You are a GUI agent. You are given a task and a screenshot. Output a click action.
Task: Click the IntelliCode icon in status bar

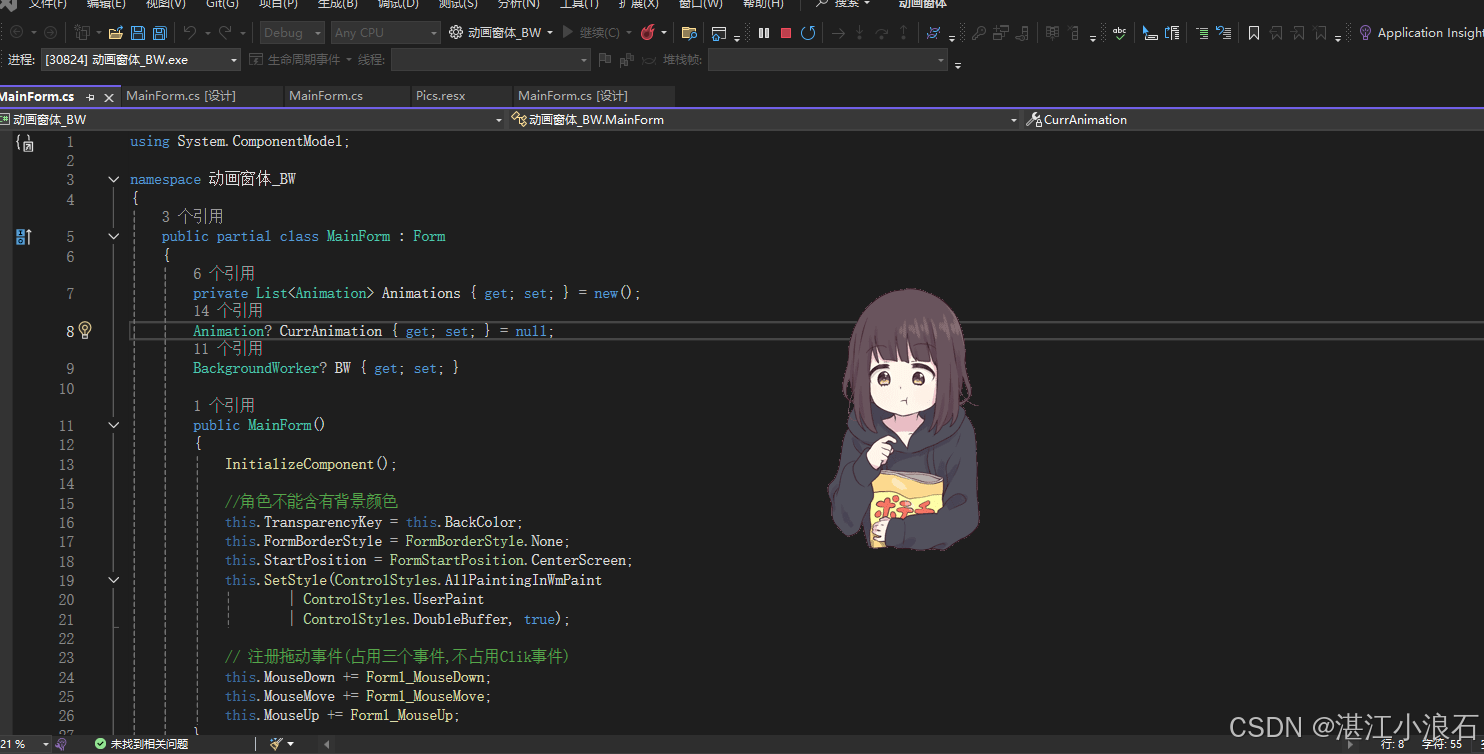pyautogui.click(x=61, y=744)
